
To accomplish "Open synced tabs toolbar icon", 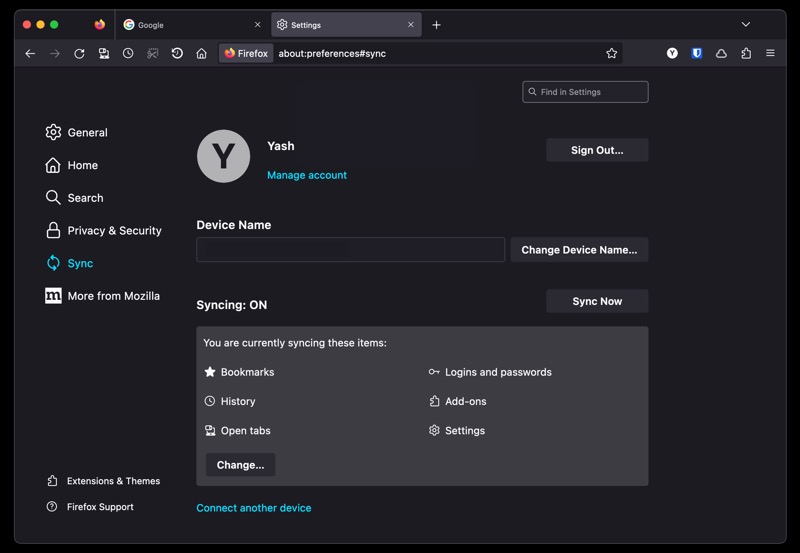I will tap(104, 54).
